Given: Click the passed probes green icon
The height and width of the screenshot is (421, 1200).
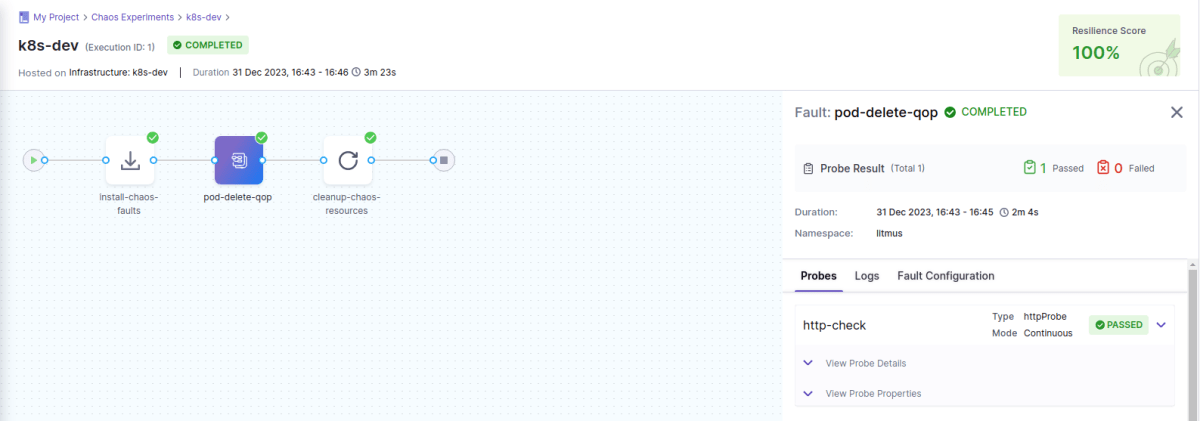Looking at the screenshot, I should click(x=1030, y=168).
